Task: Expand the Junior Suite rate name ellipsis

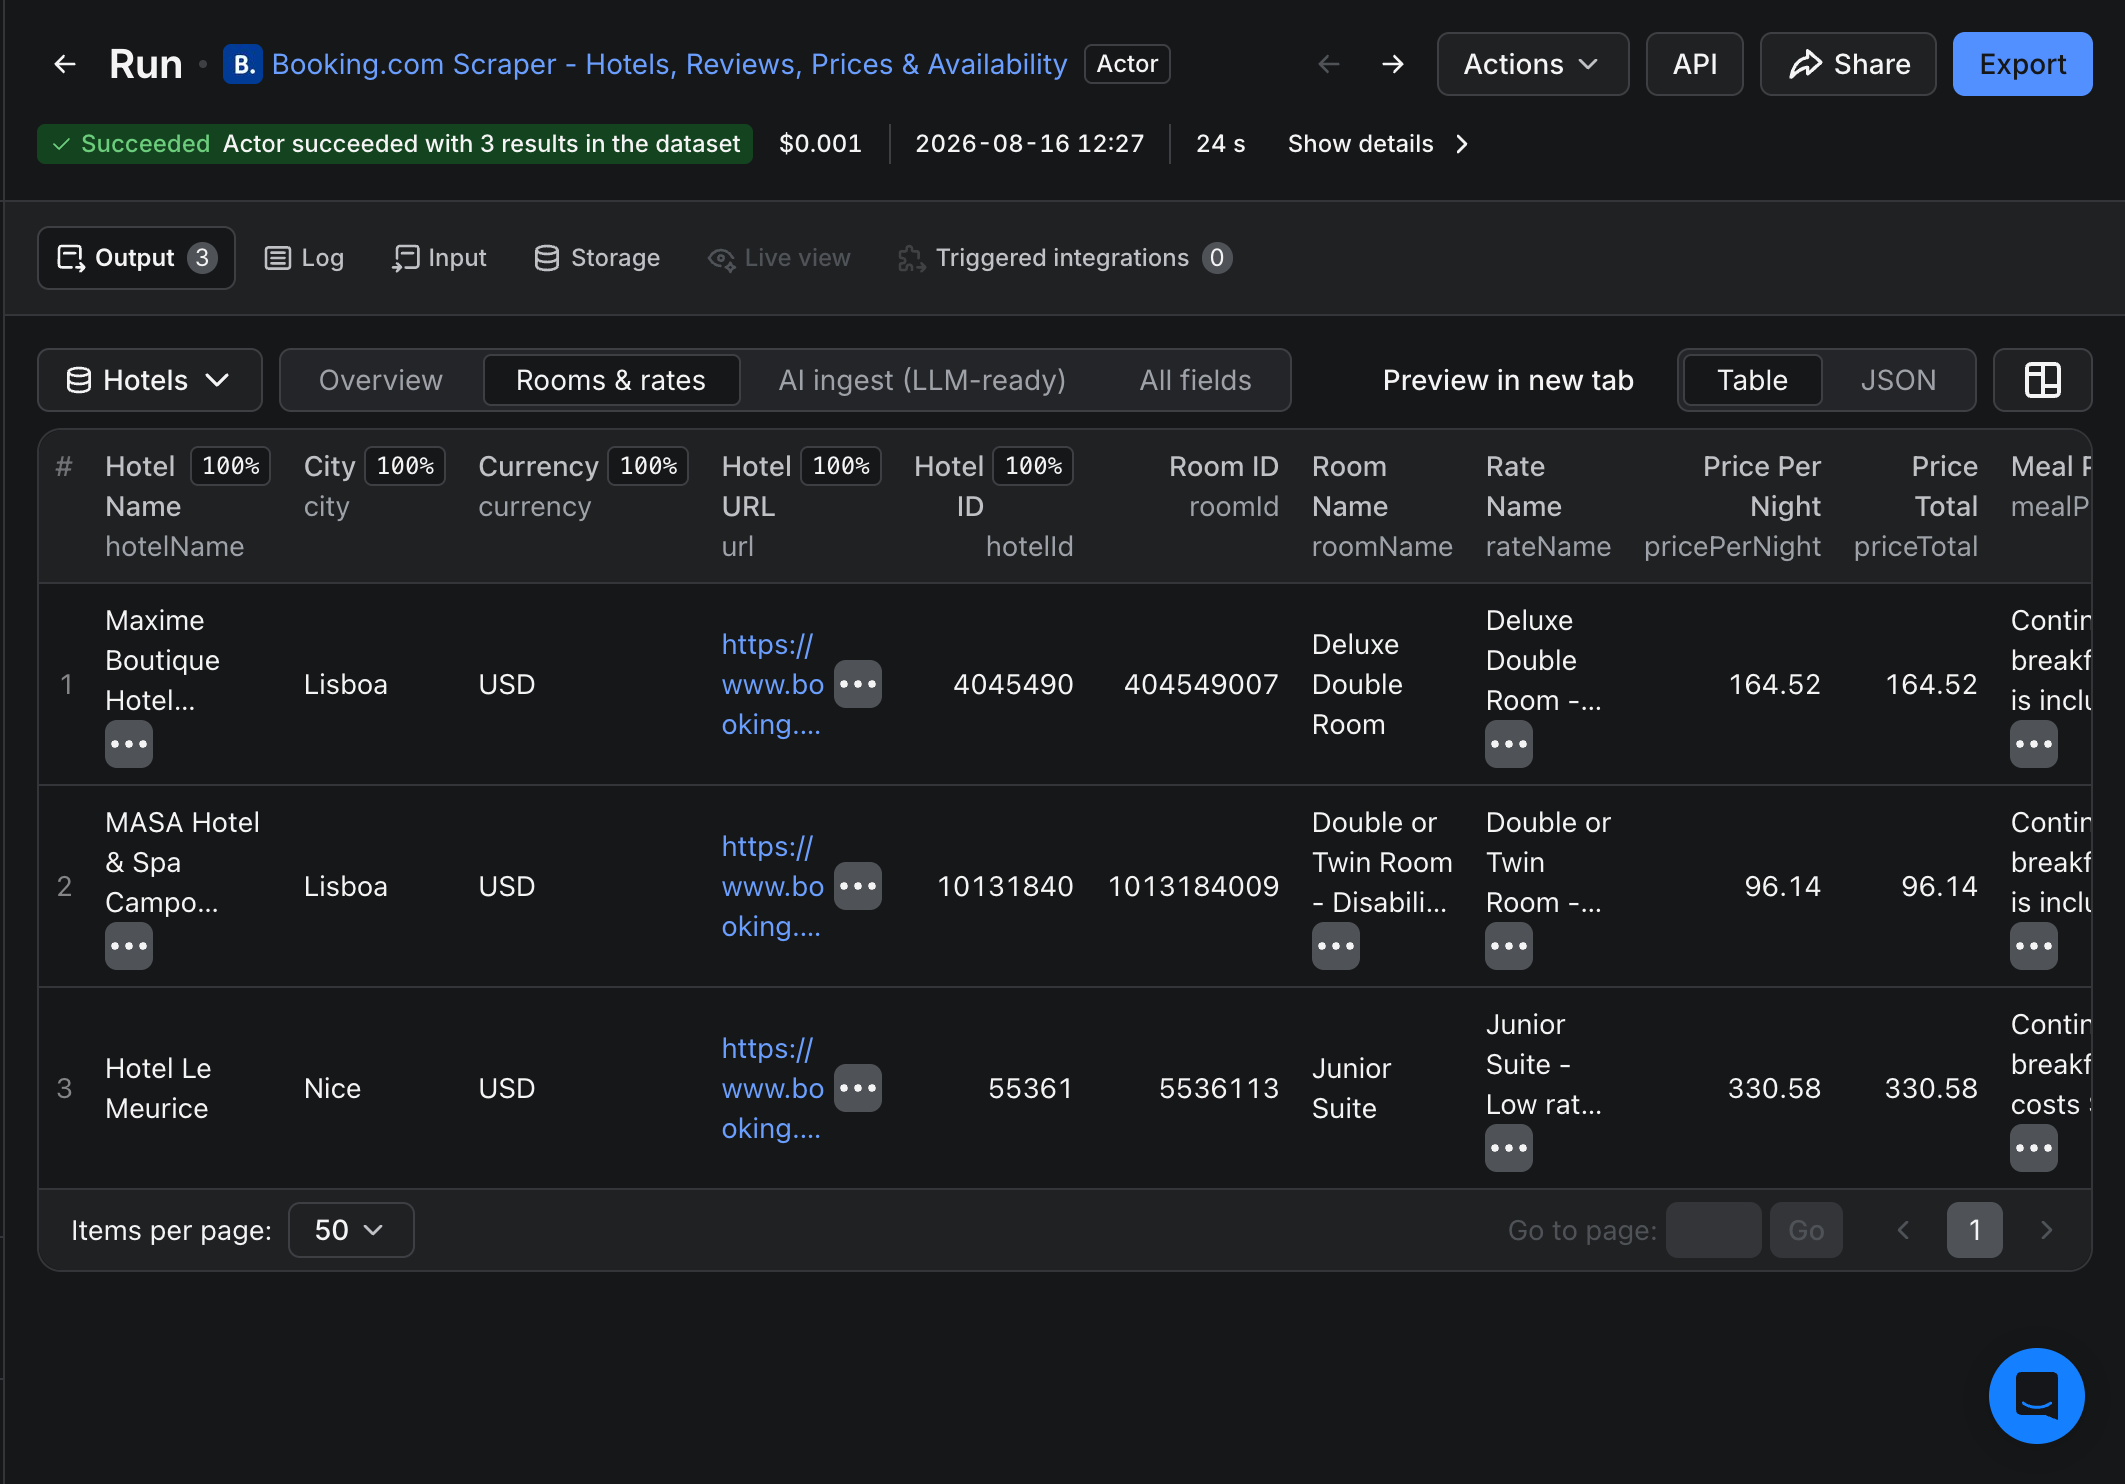Action: [x=1509, y=1148]
